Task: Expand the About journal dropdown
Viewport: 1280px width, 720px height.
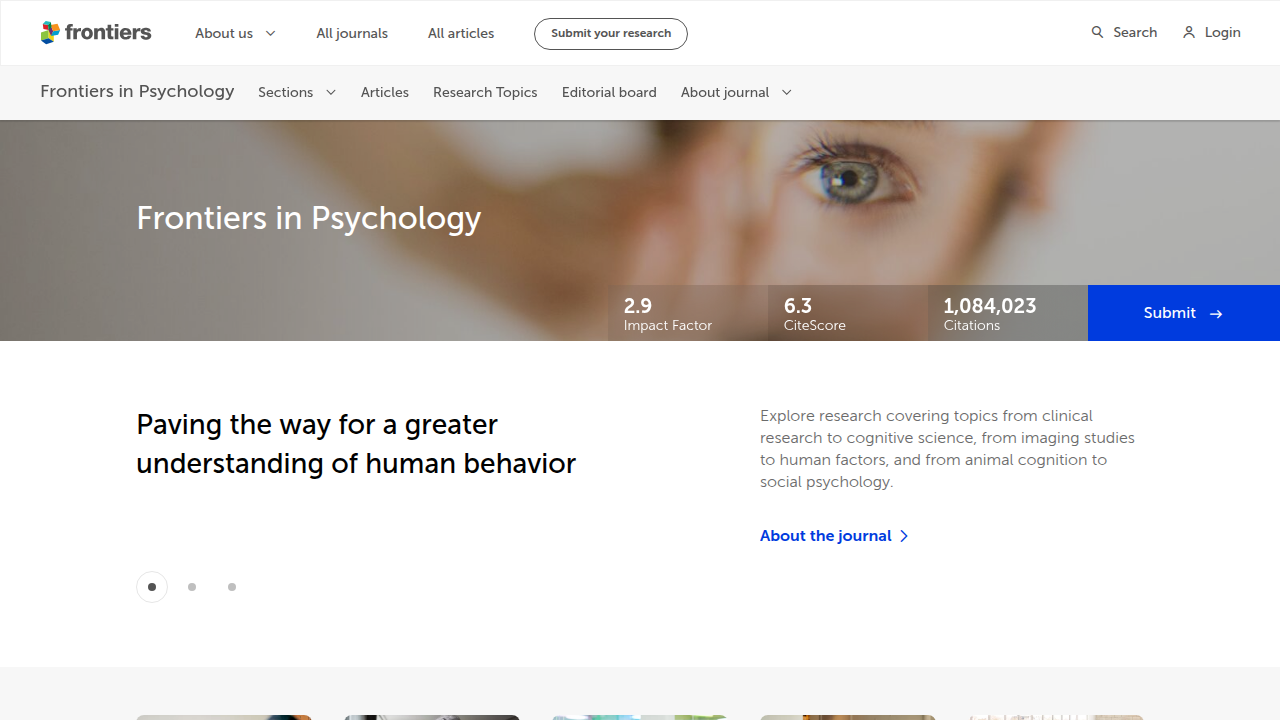Action: click(737, 92)
